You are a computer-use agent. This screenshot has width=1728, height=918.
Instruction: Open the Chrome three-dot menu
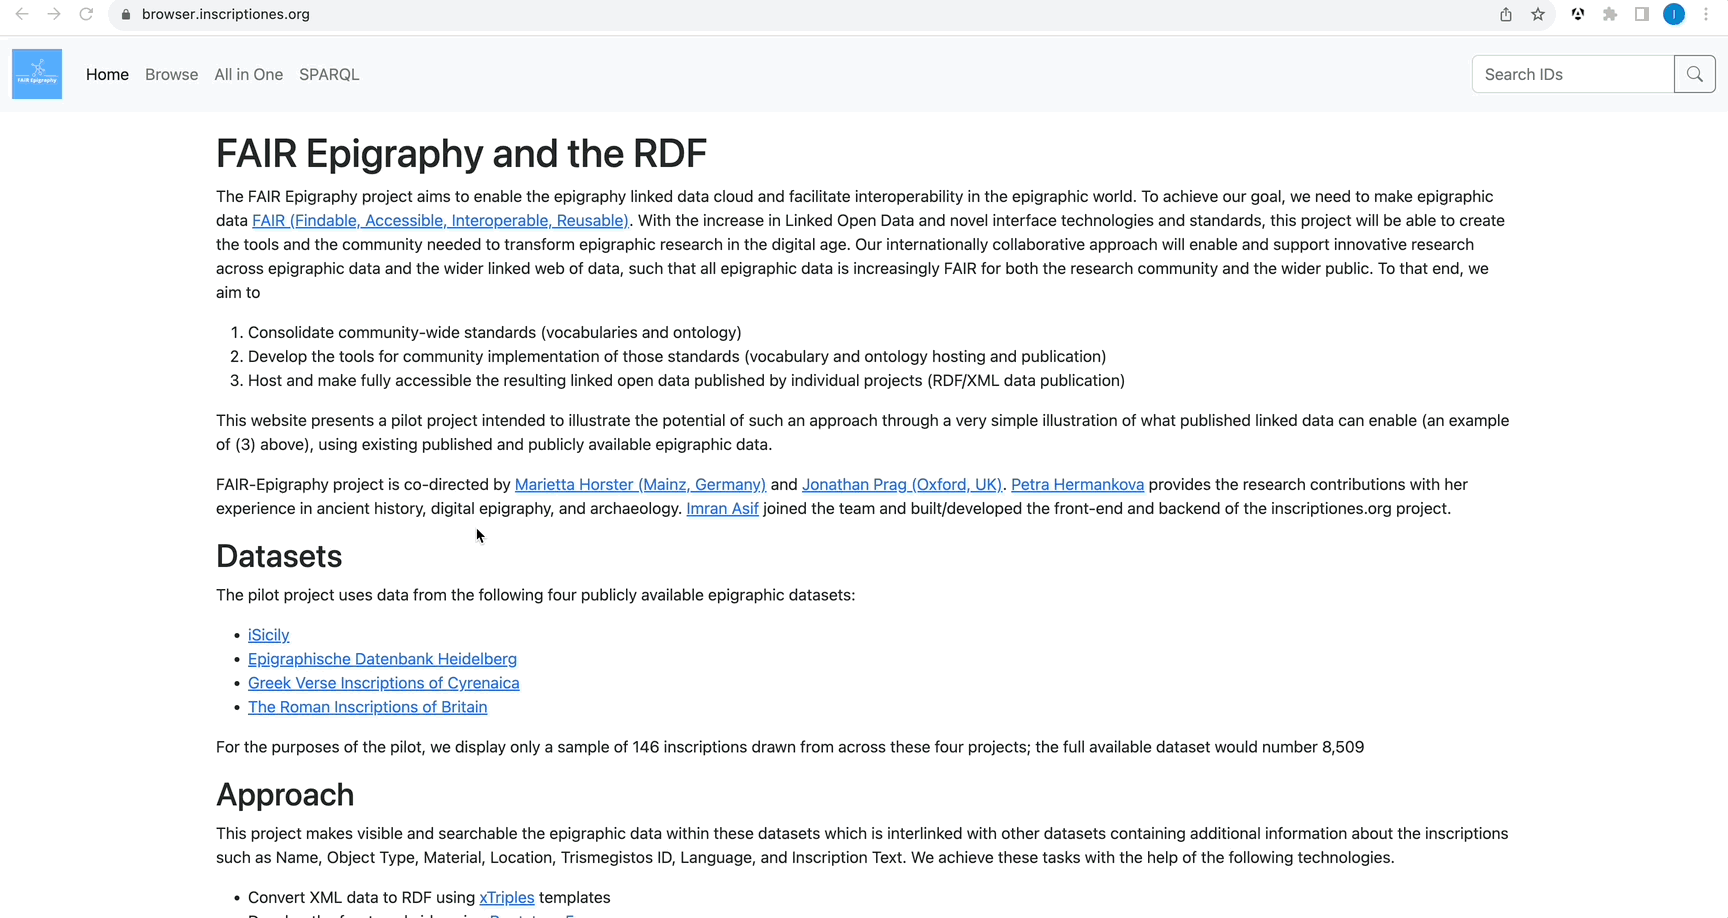click(x=1706, y=14)
